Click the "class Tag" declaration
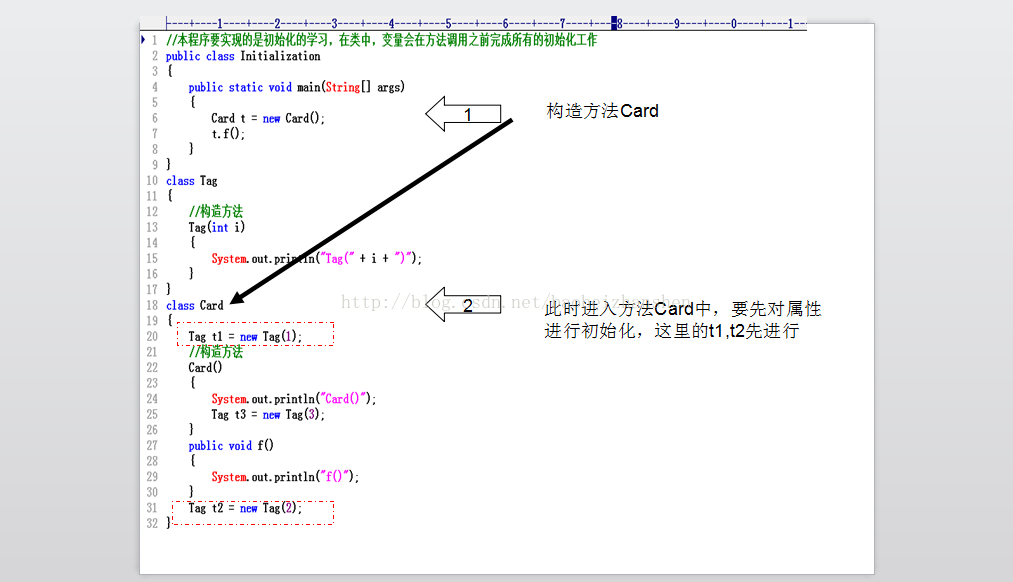Image resolution: width=1013 pixels, height=582 pixels. click(192, 181)
